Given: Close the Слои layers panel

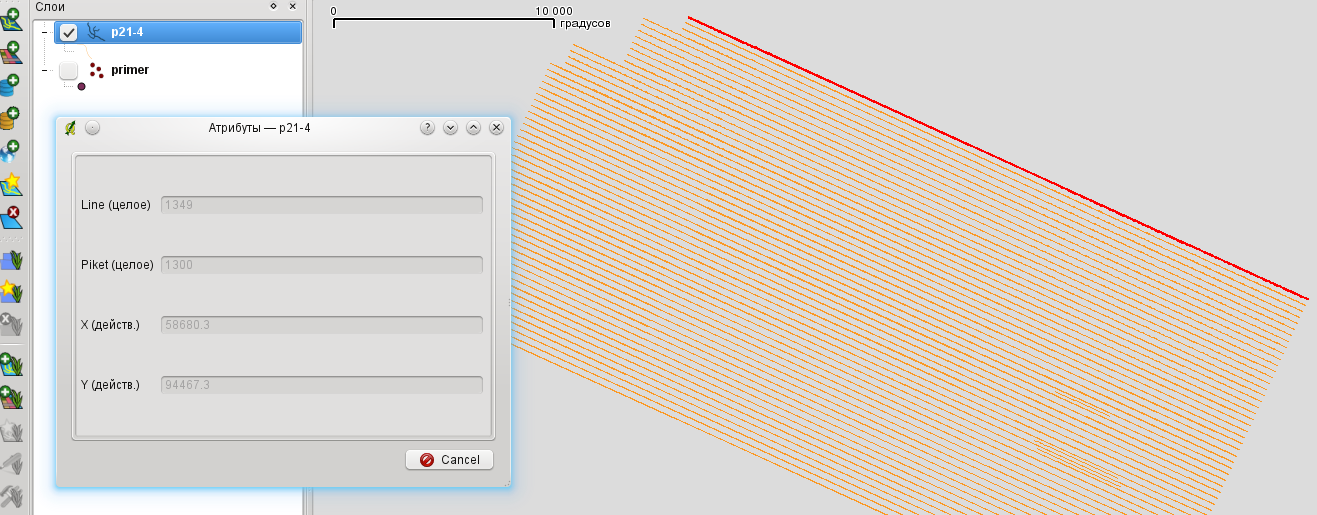Looking at the screenshot, I should pyautogui.click(x=292, y=6).
